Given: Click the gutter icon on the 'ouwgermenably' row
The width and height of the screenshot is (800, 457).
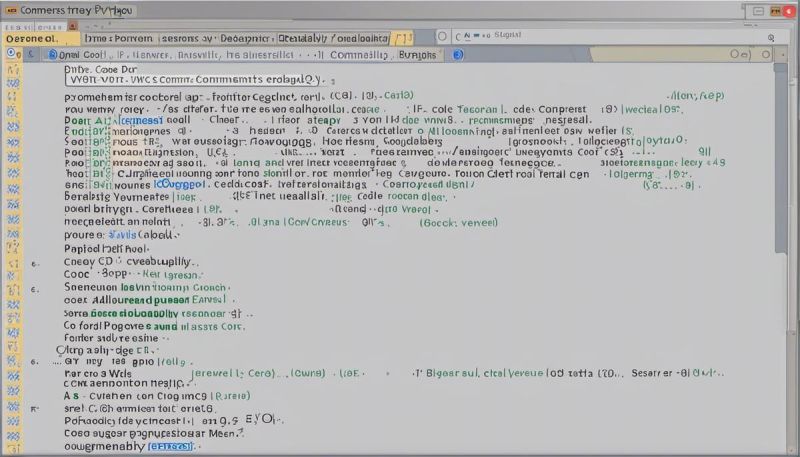Looking at the screenshot, I should pyautogui.click(x=13, y=447).
